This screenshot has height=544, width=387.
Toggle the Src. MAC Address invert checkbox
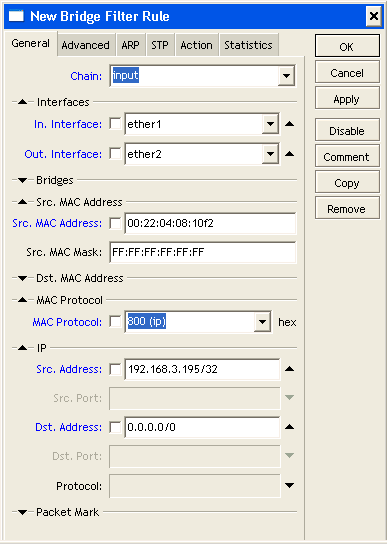115,223
